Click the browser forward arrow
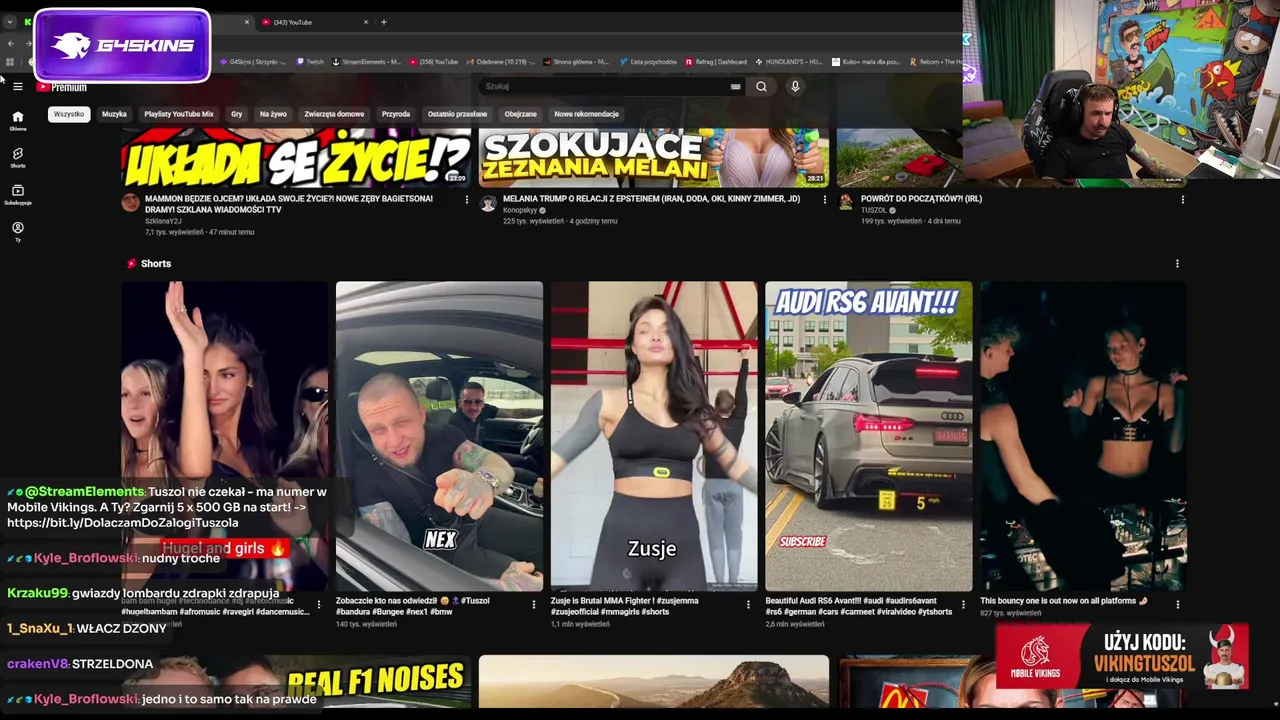 (27, 43)
